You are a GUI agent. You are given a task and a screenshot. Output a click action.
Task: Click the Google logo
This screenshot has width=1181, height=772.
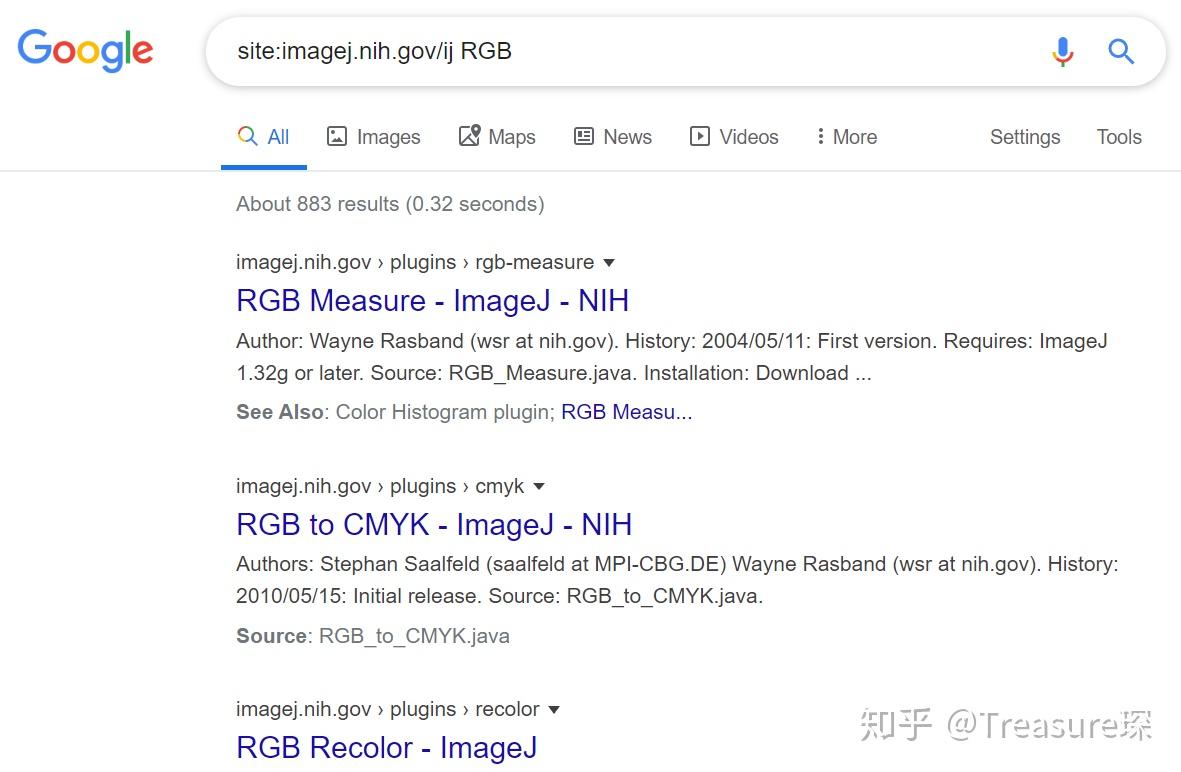[x=85, y=50]
